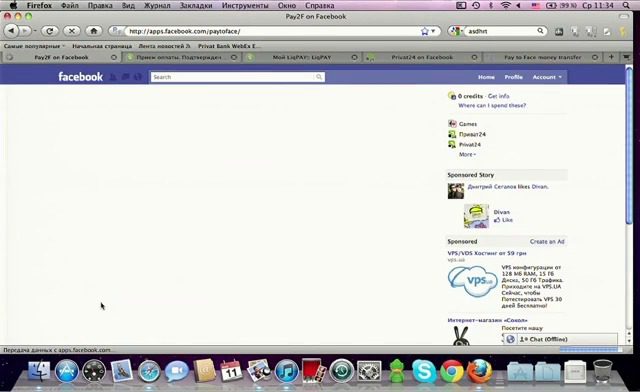Viewport: 640px width, 392px height.
Task: Open iTunes from the Dock
Action: tap(287, 371)
